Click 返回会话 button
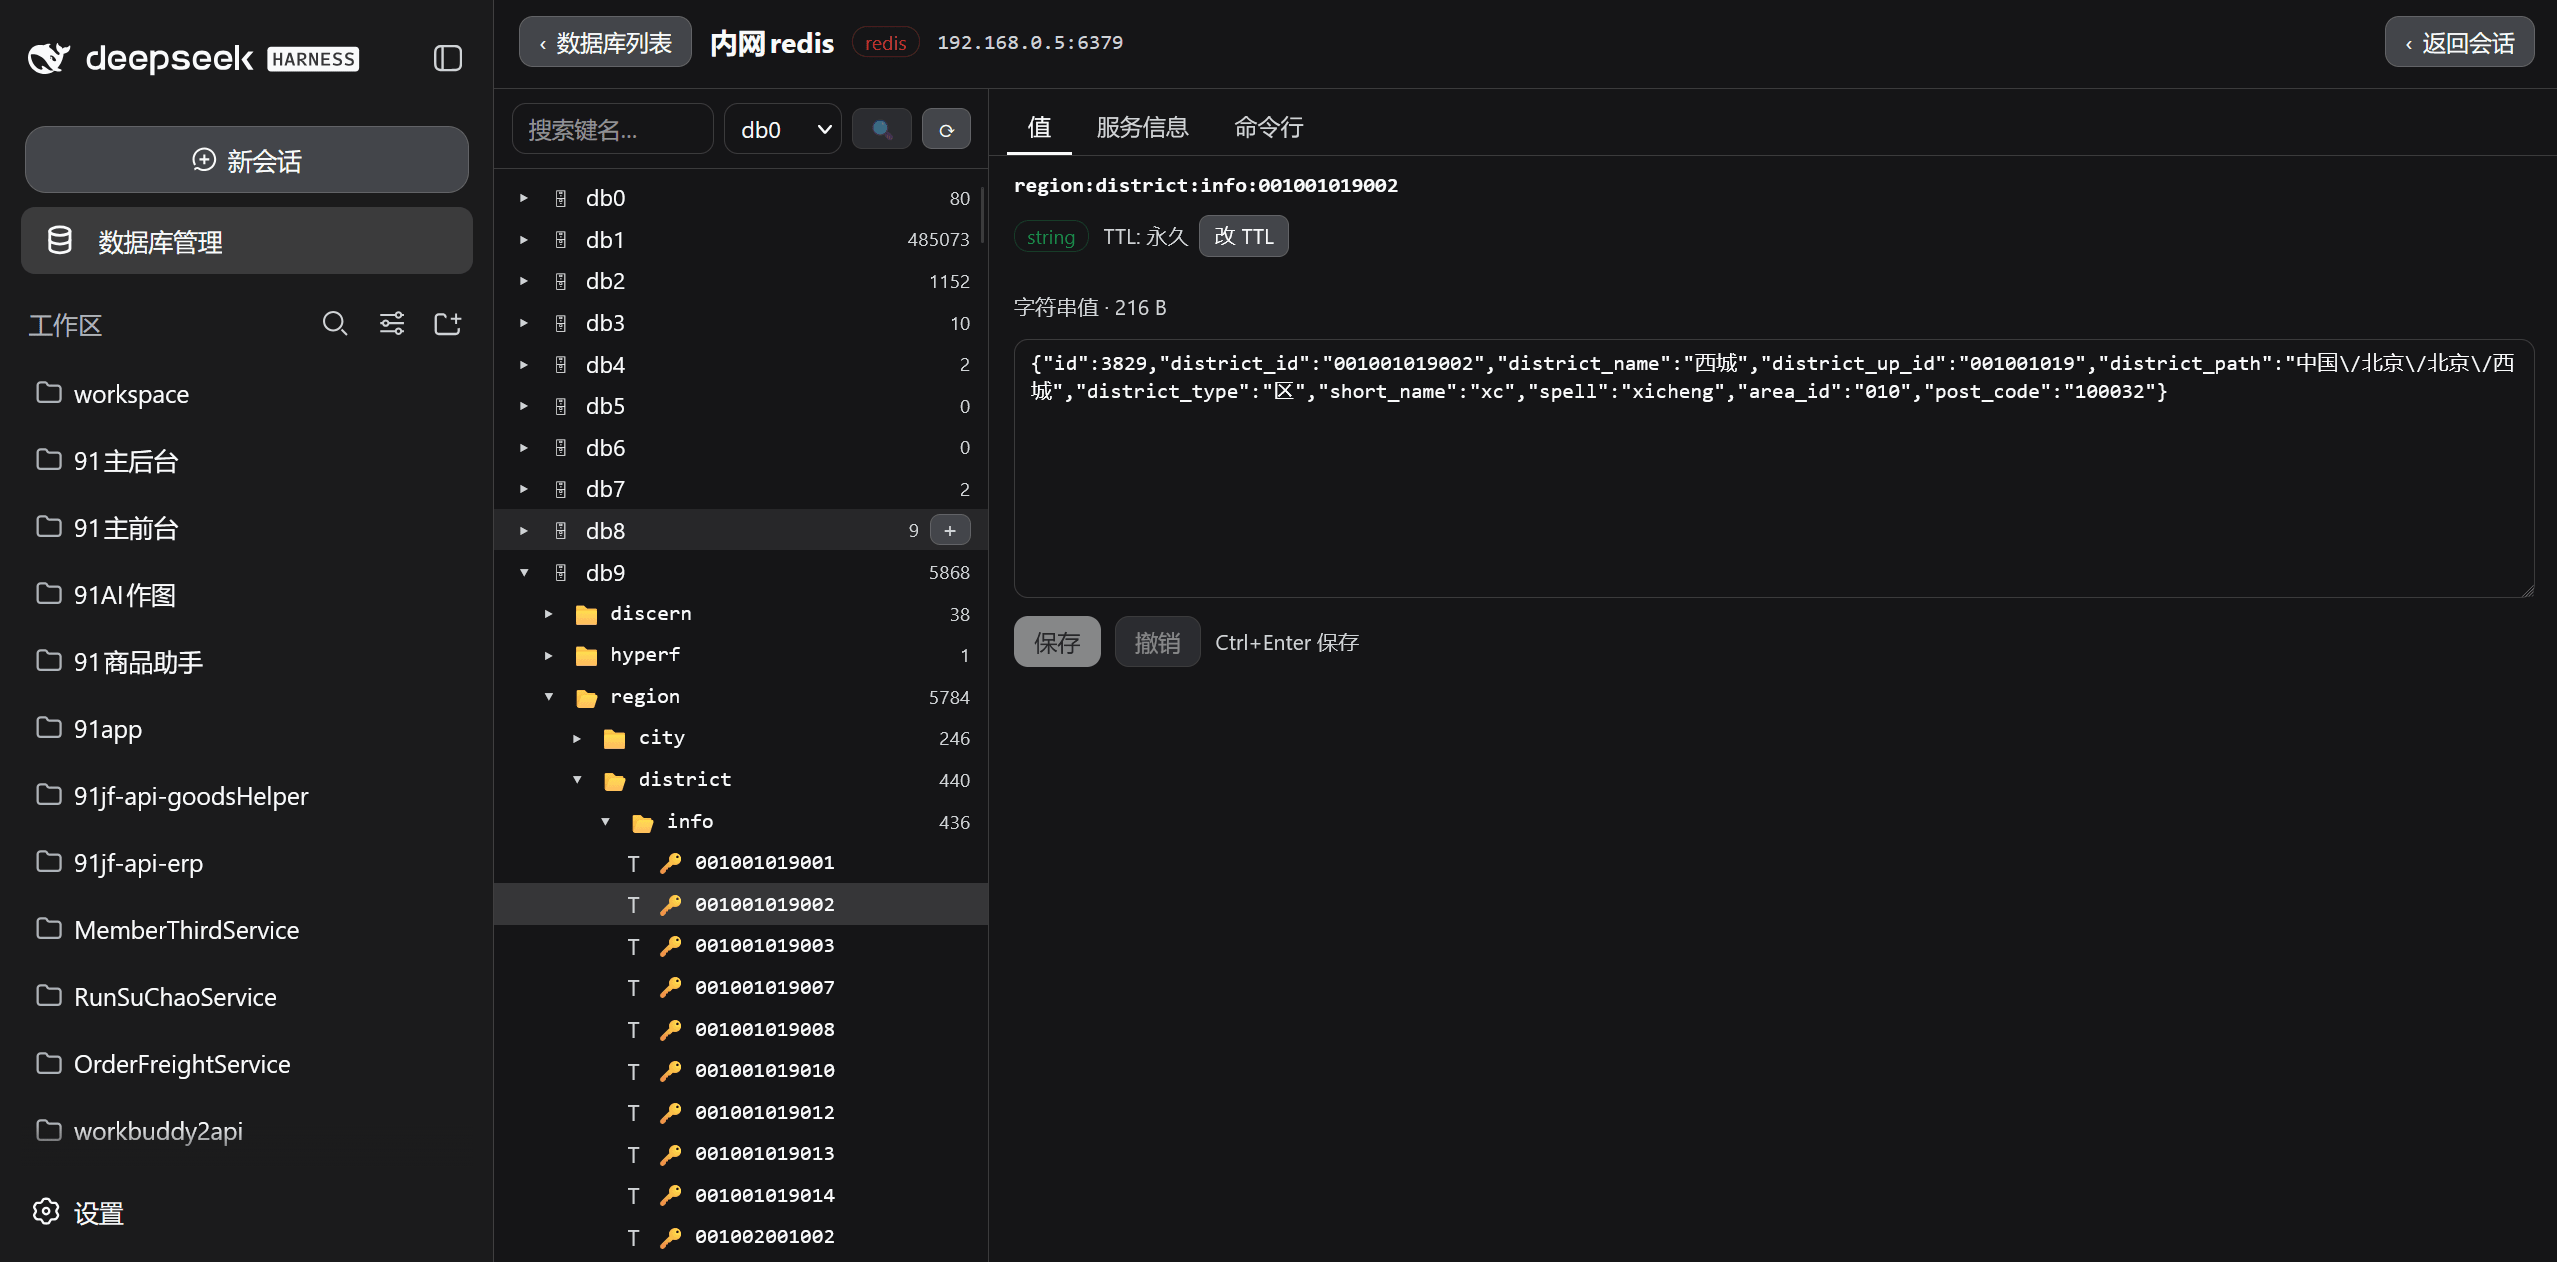 2460,42
